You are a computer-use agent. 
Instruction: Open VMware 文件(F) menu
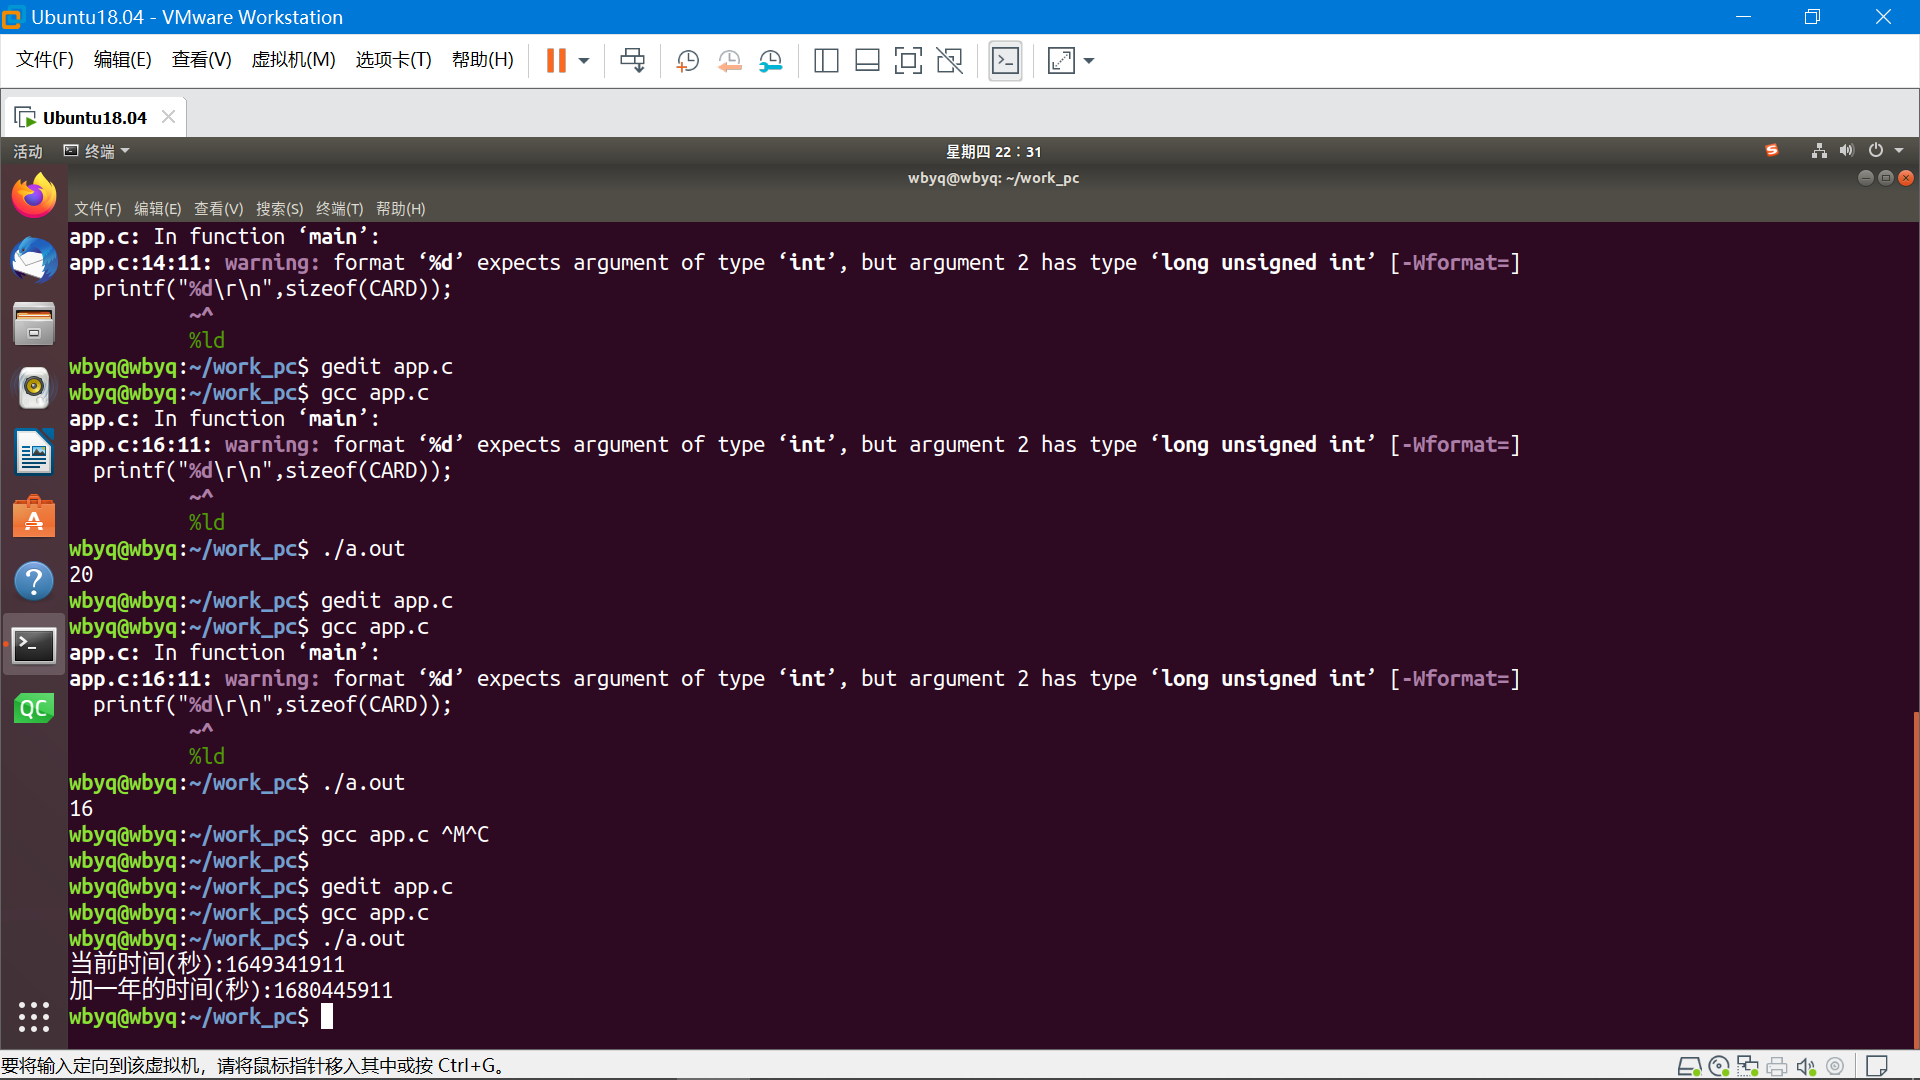(45, 60)
